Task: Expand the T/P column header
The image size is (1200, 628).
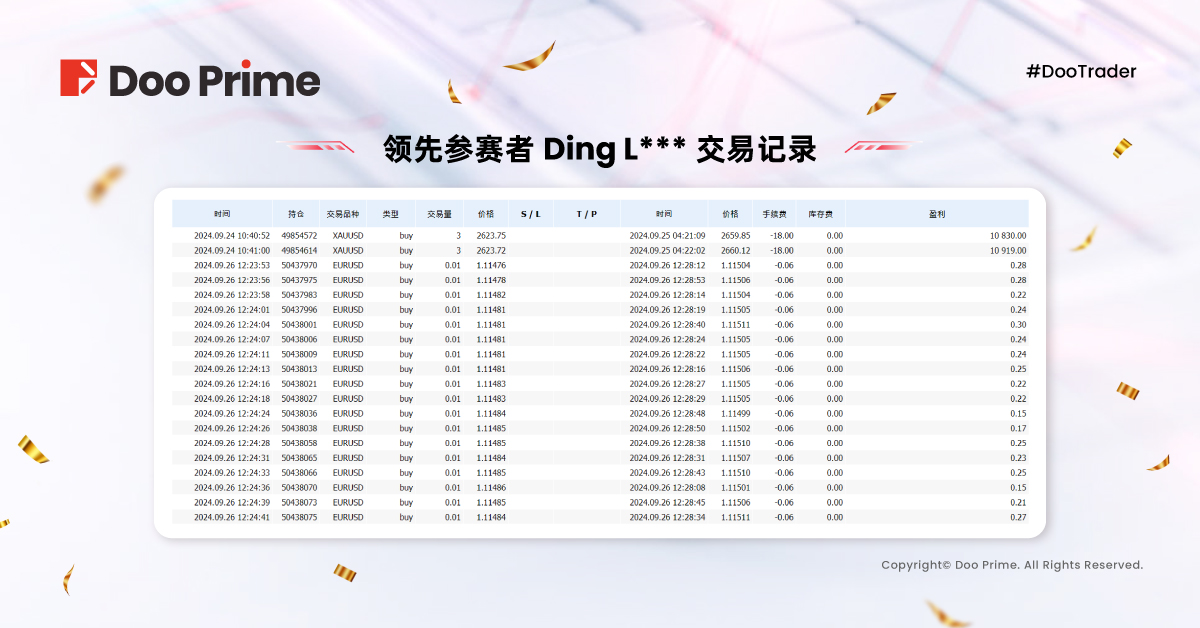Action: (586, 213)
